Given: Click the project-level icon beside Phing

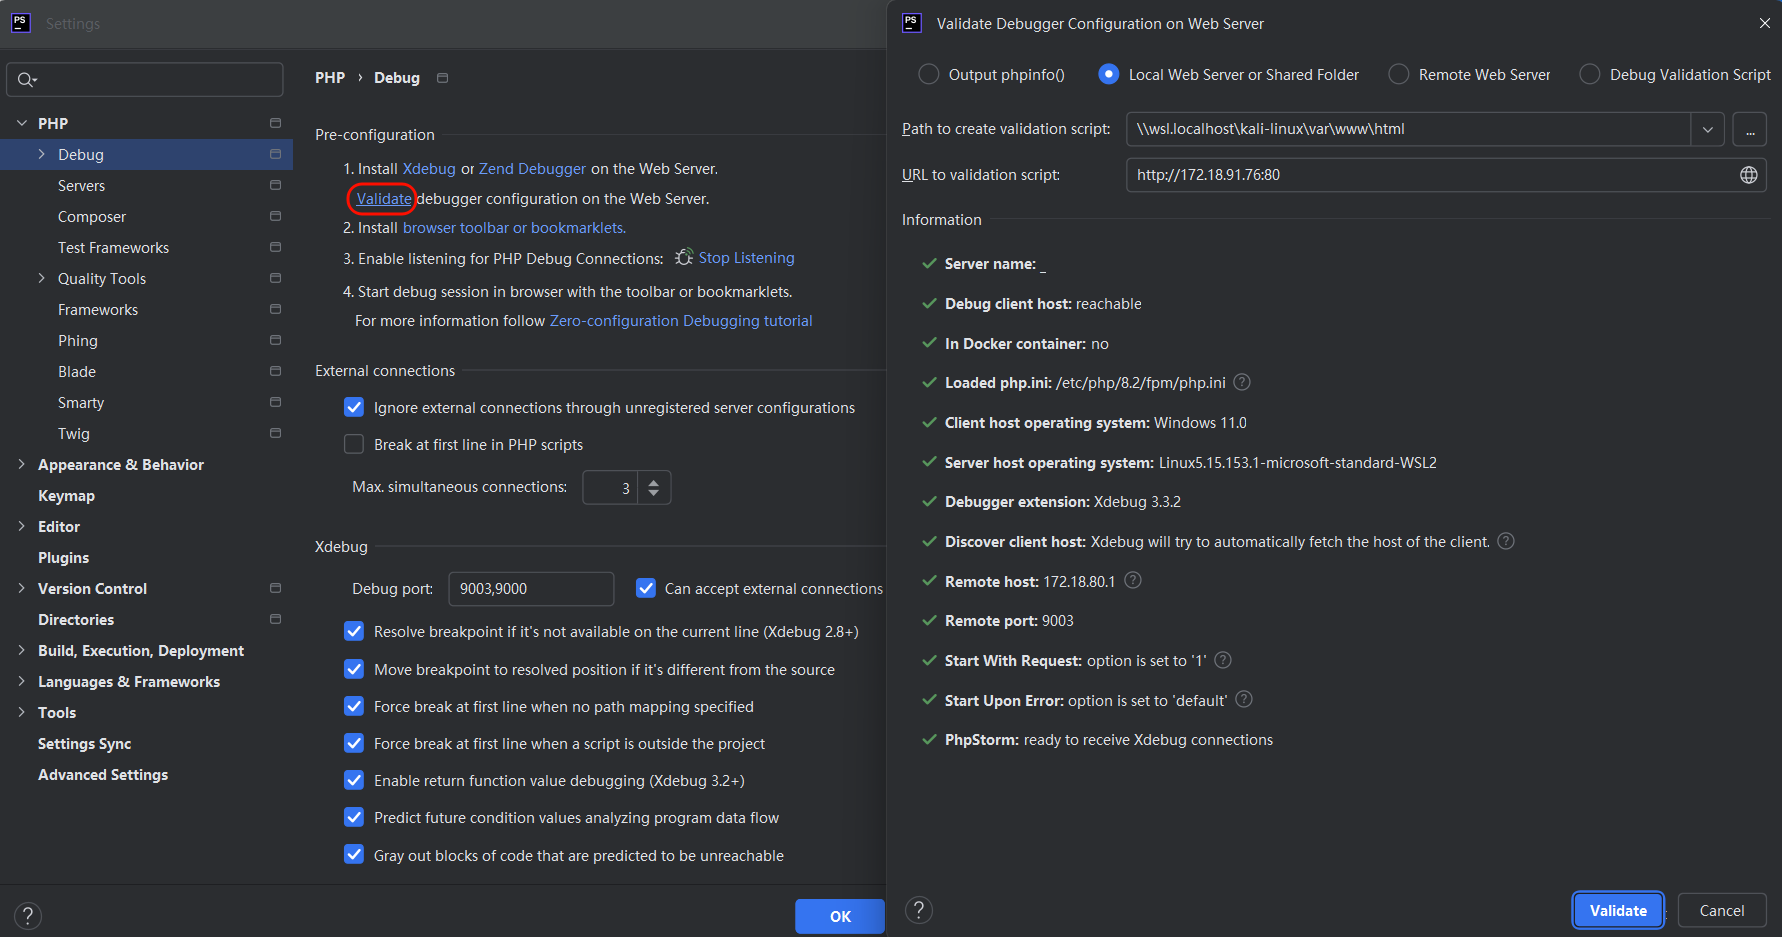Looking at the screenshot, I should click(275, 340).
